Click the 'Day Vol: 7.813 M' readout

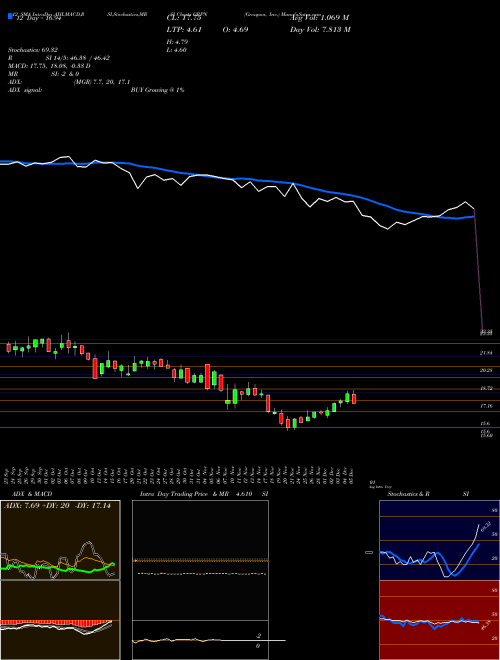coord(320,29)
